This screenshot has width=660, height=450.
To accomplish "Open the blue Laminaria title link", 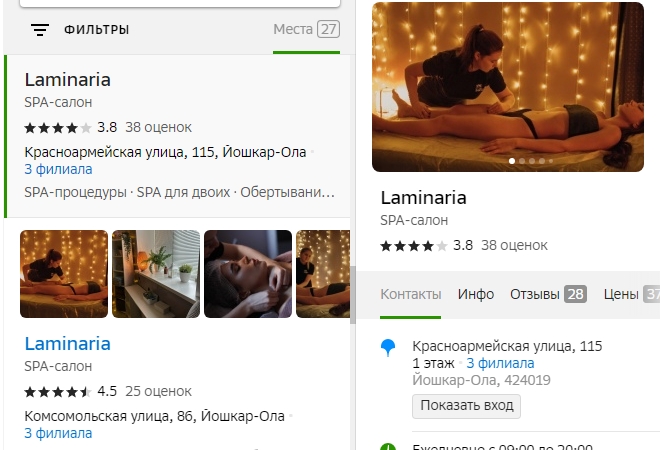I will pos(67,343).
